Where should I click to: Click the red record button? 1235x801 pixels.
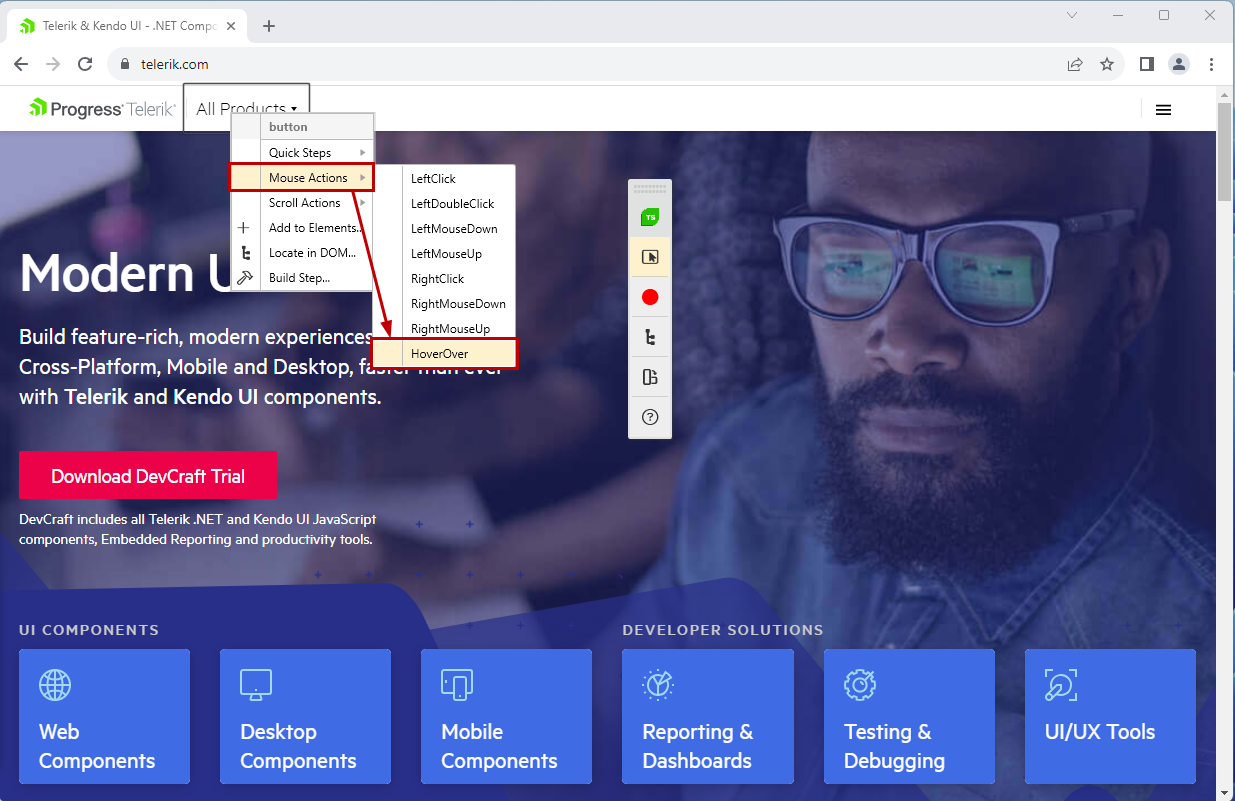click(x=650, y=297)
